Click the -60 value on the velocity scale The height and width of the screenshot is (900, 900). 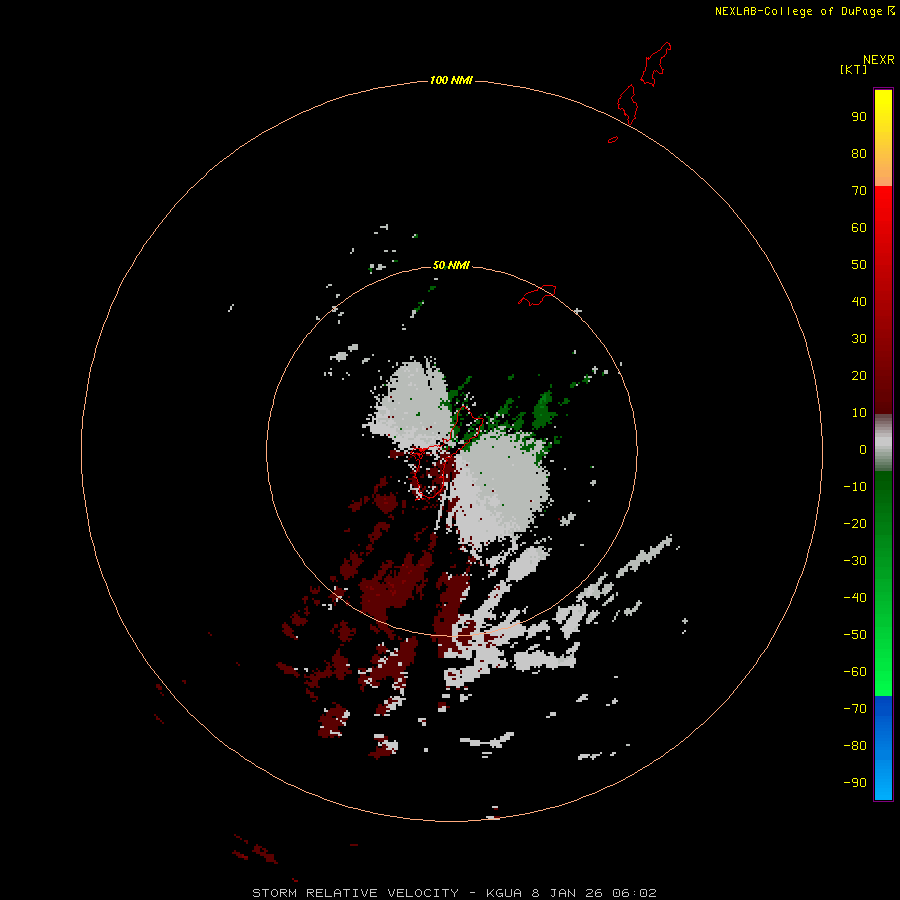[855, 672]
